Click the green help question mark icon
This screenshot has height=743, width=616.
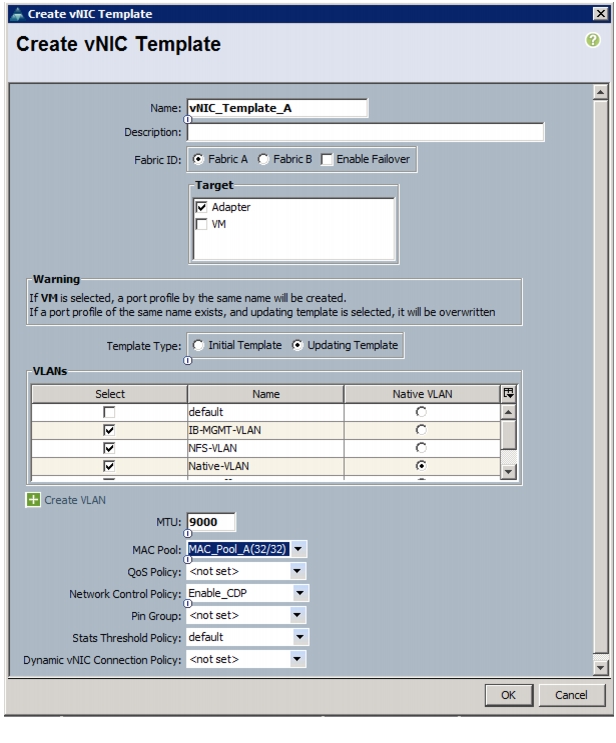(x=592, y=40)
